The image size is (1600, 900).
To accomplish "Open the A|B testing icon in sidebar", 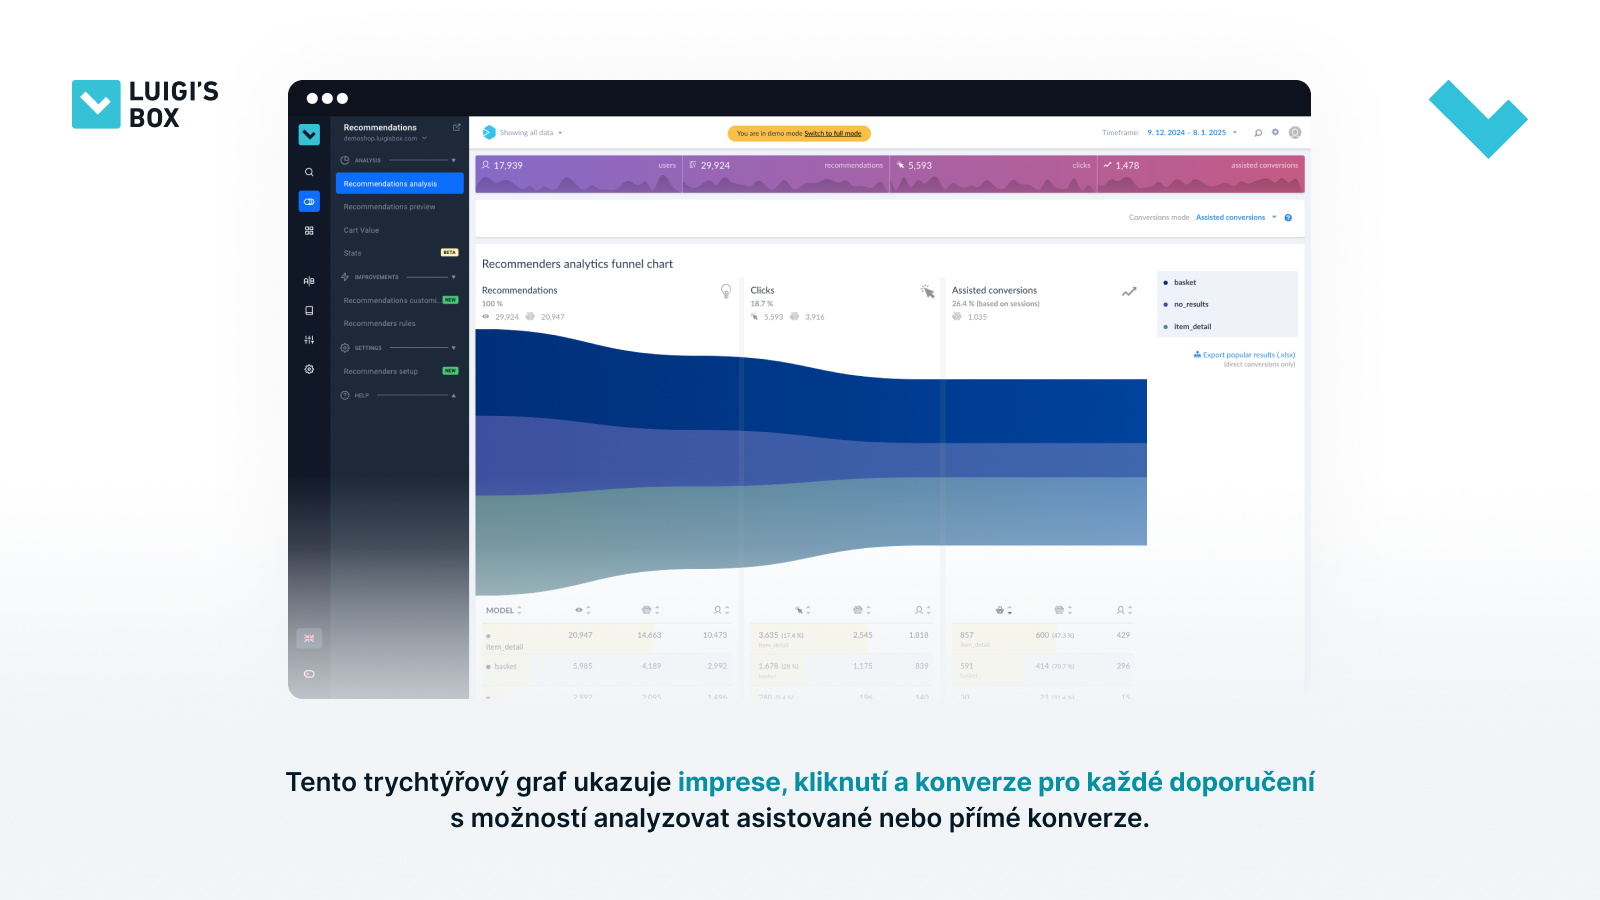I will click(x=309, y=281).
